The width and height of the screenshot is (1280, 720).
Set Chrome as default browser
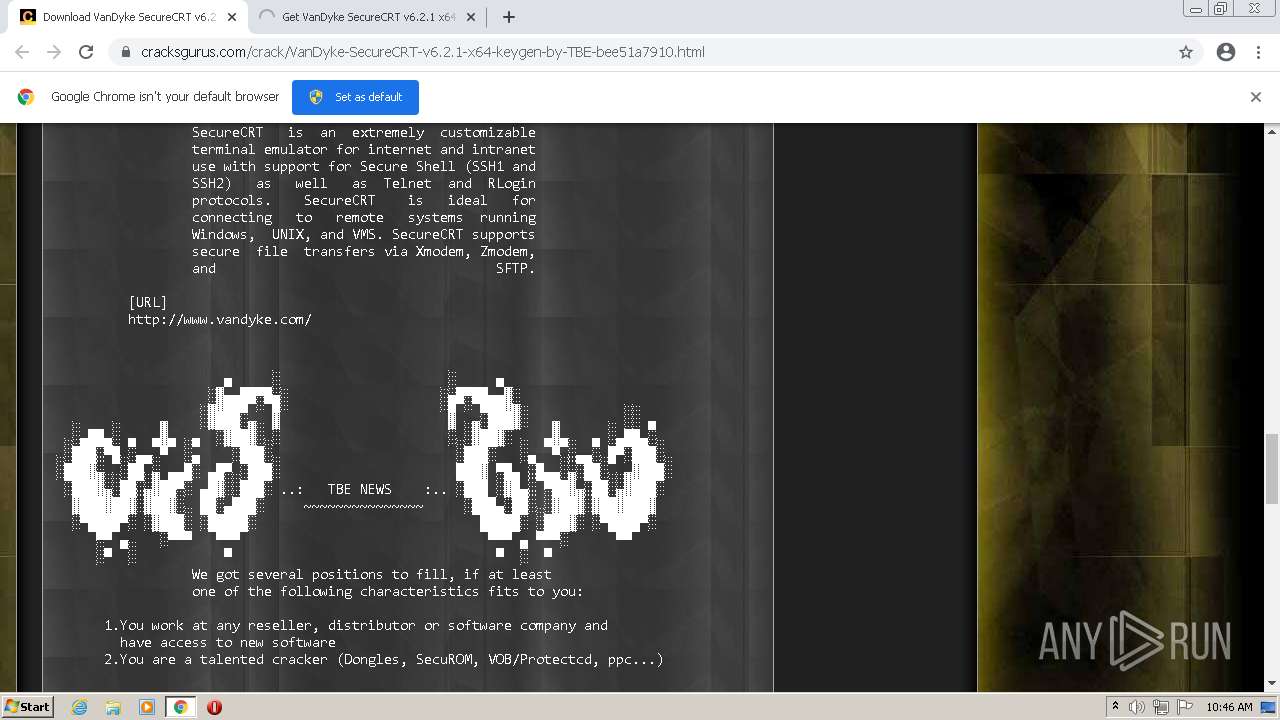click(x=355, y=97)
